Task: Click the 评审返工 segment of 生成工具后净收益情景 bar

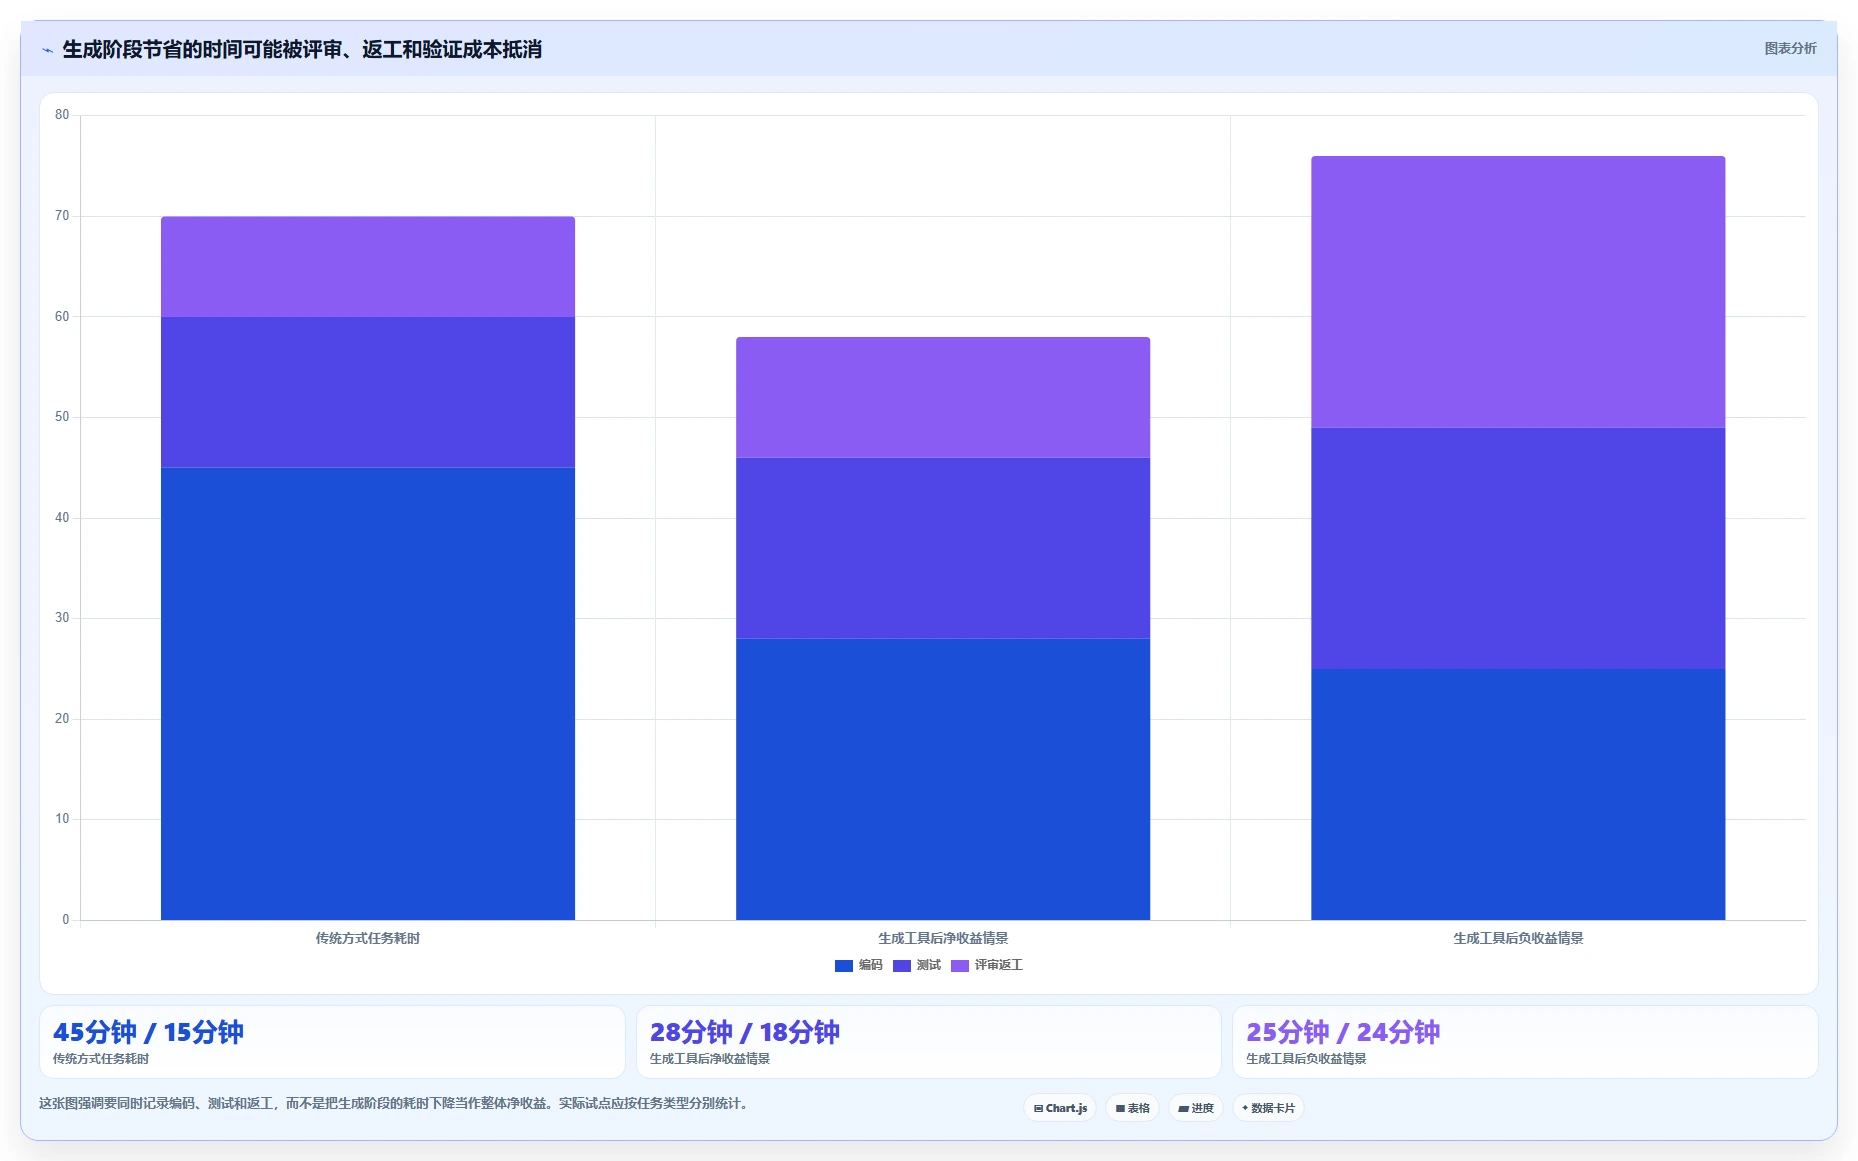Action: (943, 397)
